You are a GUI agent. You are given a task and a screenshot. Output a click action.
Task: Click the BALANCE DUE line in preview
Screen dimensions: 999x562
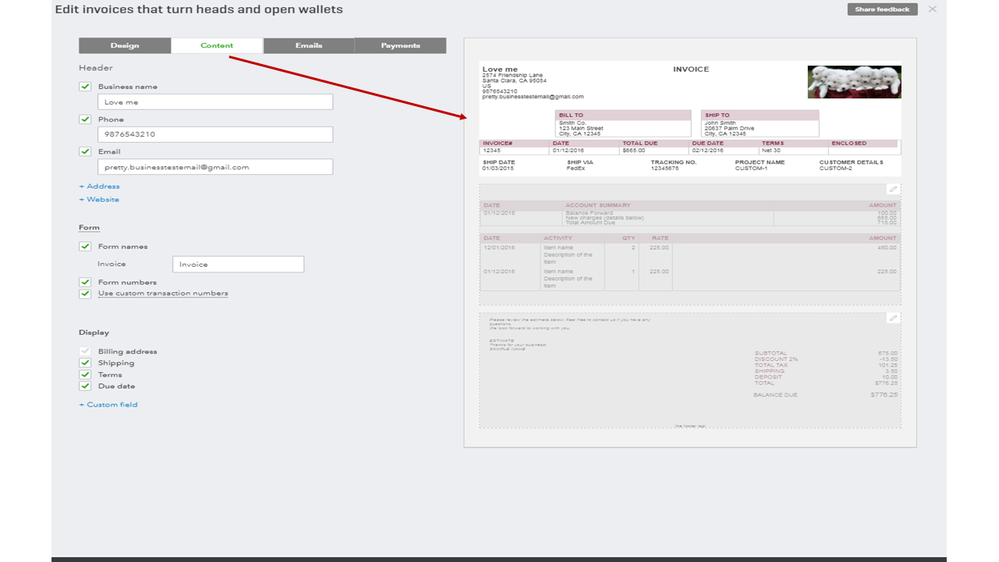click(826, 395)
